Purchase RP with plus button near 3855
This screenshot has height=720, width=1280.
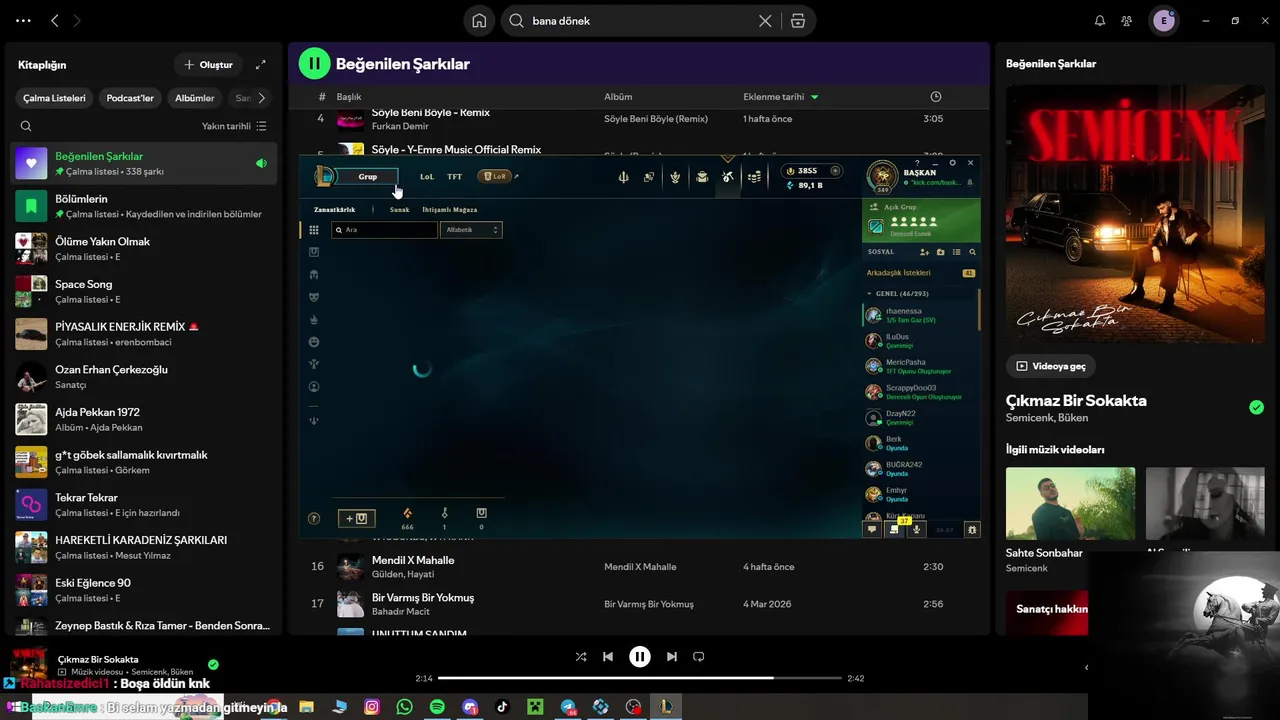coord(835,171)
